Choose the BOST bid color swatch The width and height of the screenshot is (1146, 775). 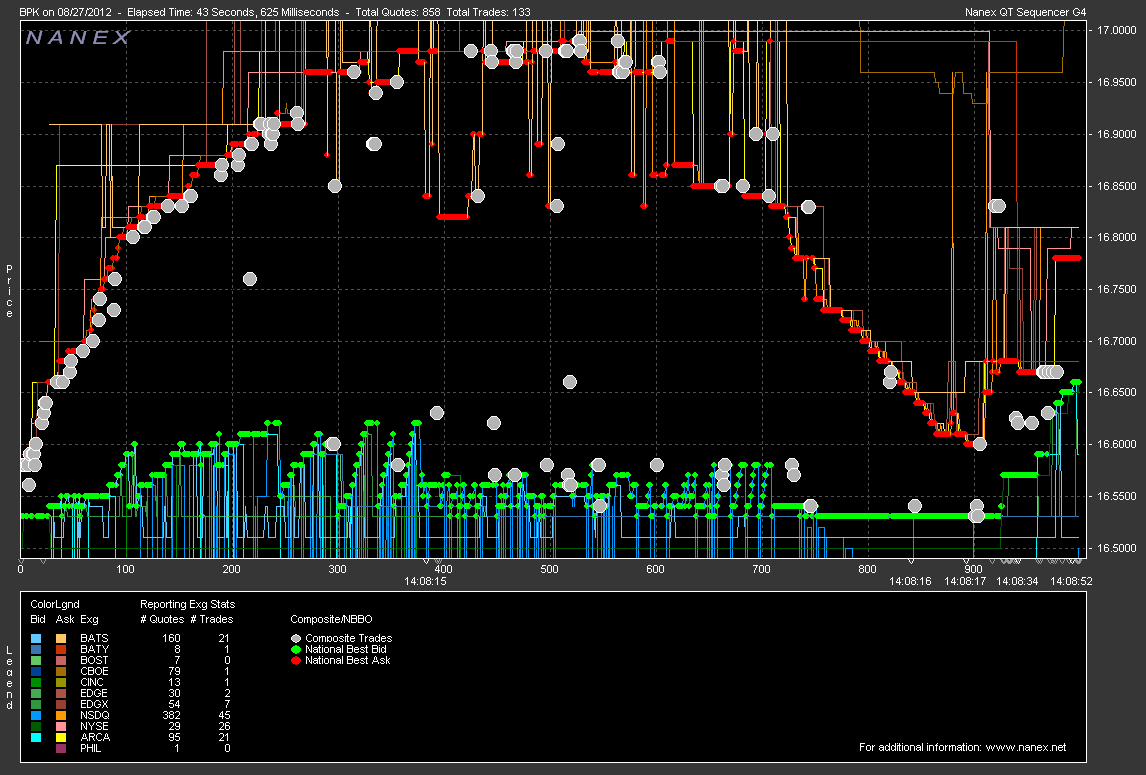(37, 660)
